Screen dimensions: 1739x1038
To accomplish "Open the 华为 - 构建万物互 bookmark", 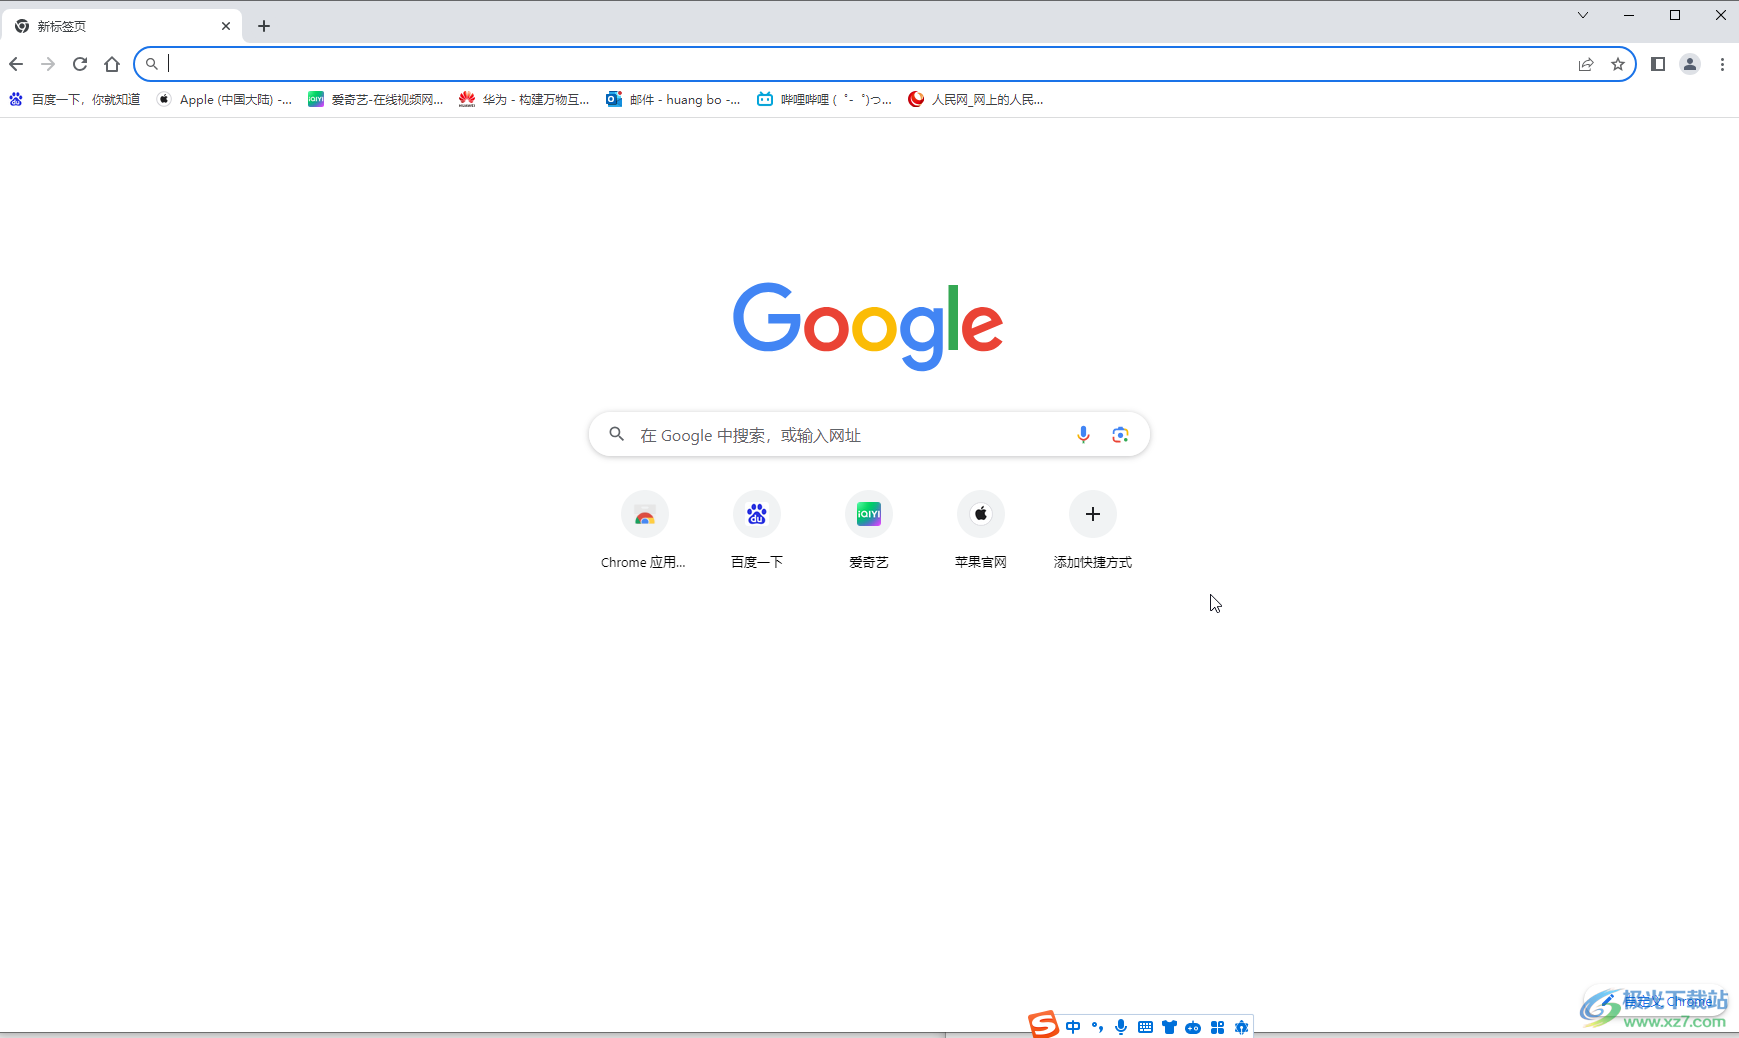I will [524, 99].
